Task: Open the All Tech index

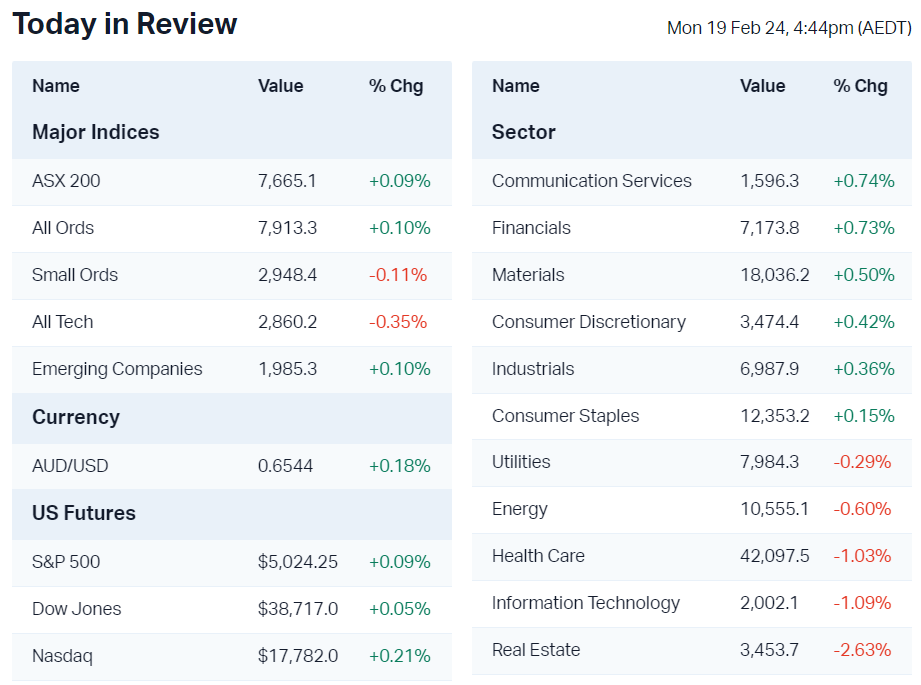Action: click(62, 322)
